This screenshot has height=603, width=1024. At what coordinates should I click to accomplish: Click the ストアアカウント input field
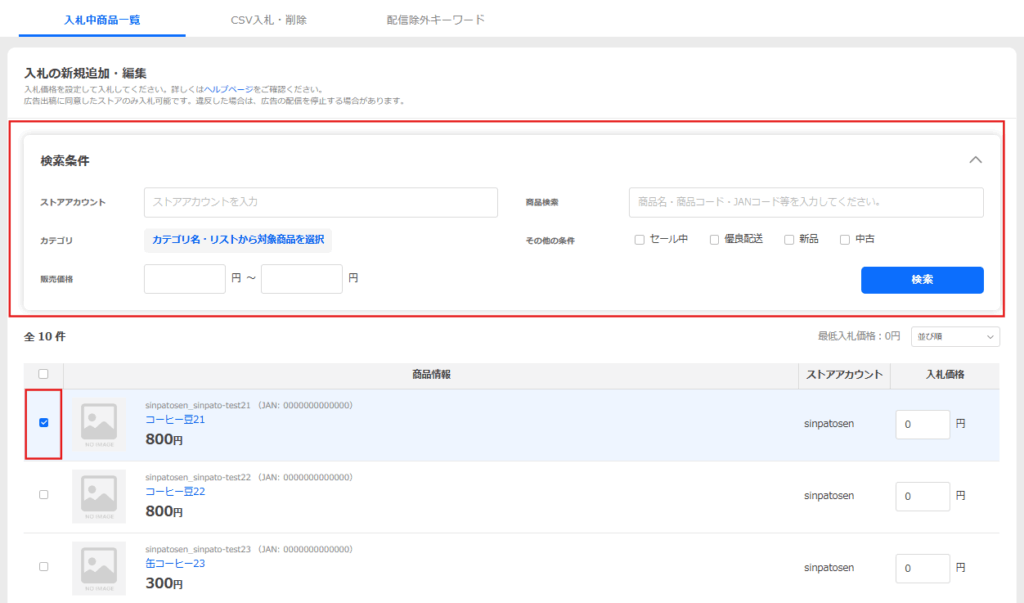[x=320, y=202]
